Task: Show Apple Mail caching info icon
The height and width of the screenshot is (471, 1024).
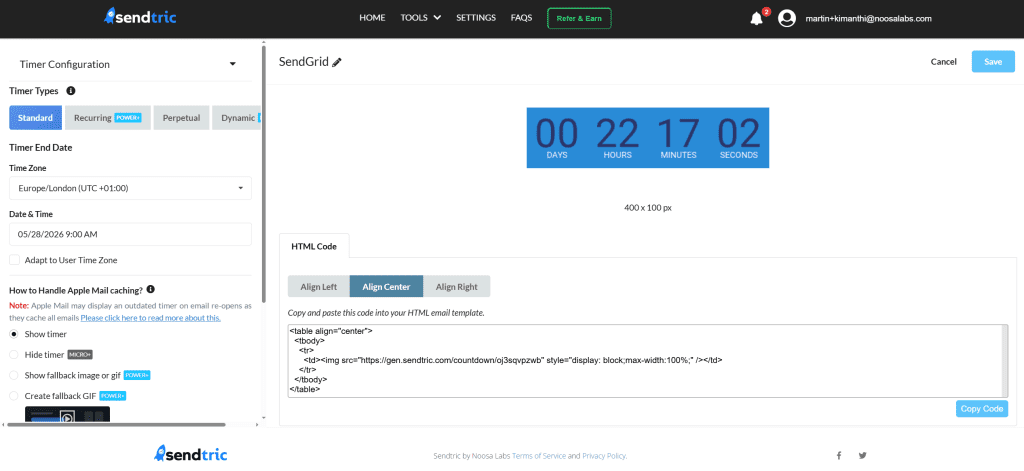Action: click(151, 289)
